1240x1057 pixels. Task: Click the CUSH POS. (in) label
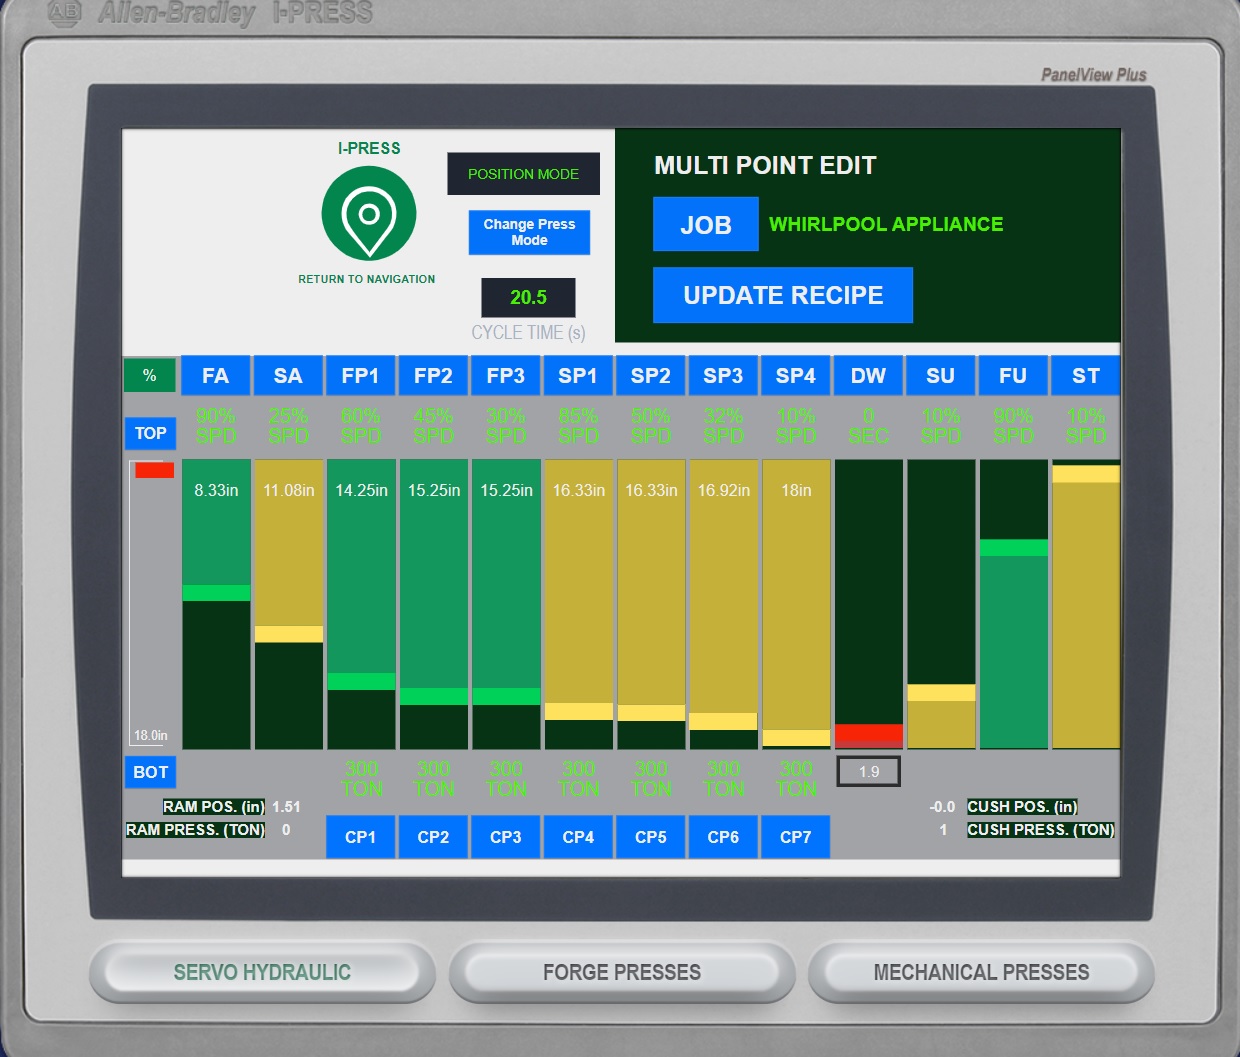tap(1022, 806)
